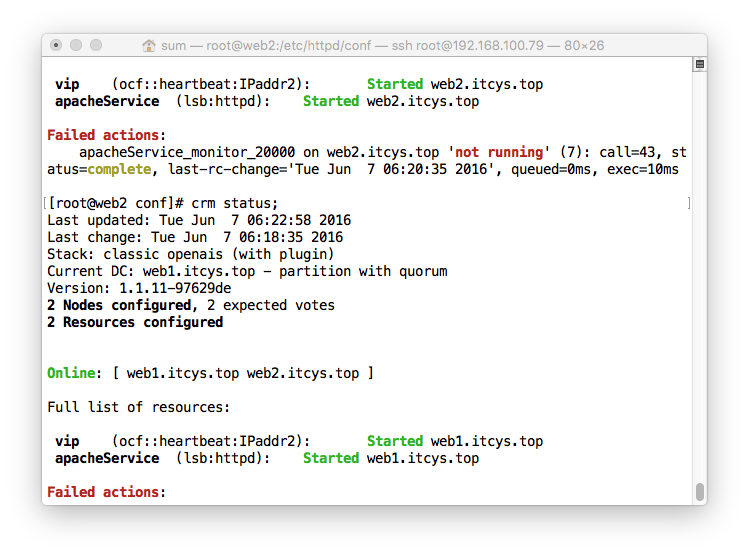This screenshot has width=749, height=555.
Task: Click the left bracket mark before [root@web2
Action: (x=45, y=203)
